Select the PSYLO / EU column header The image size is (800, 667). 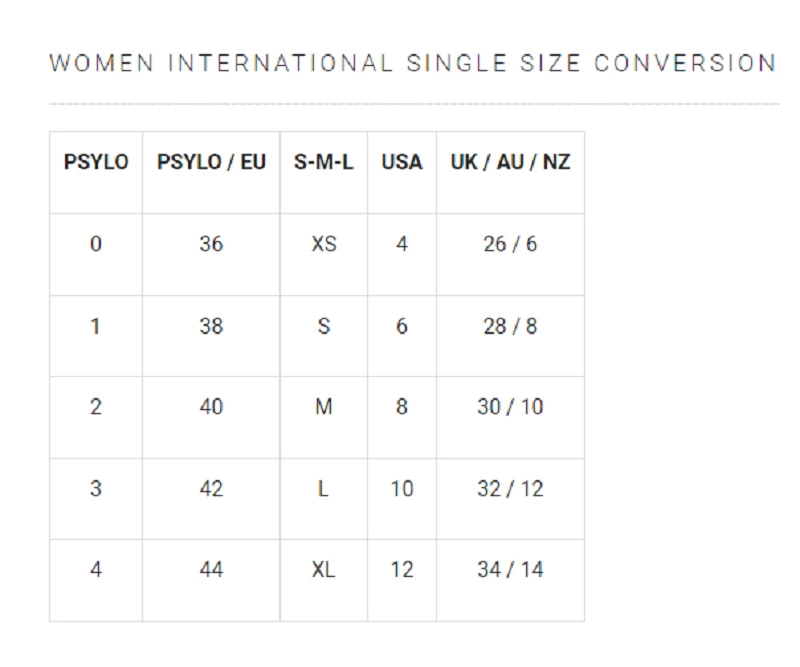click(211, 162)
